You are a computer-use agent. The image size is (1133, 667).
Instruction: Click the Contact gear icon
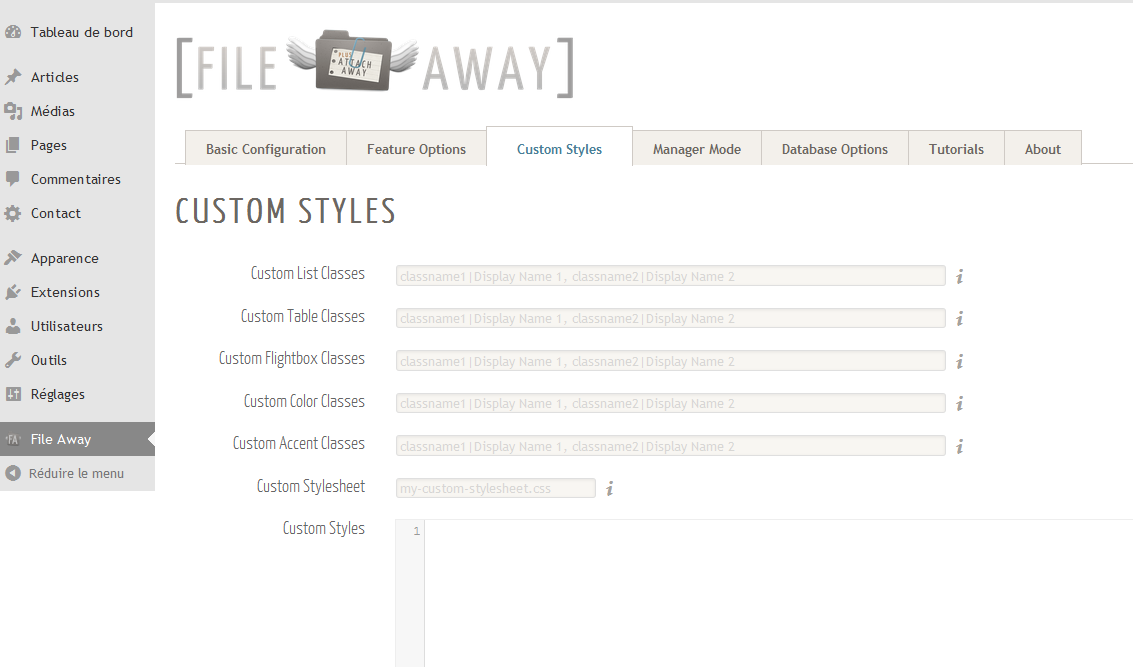point(13,213)
